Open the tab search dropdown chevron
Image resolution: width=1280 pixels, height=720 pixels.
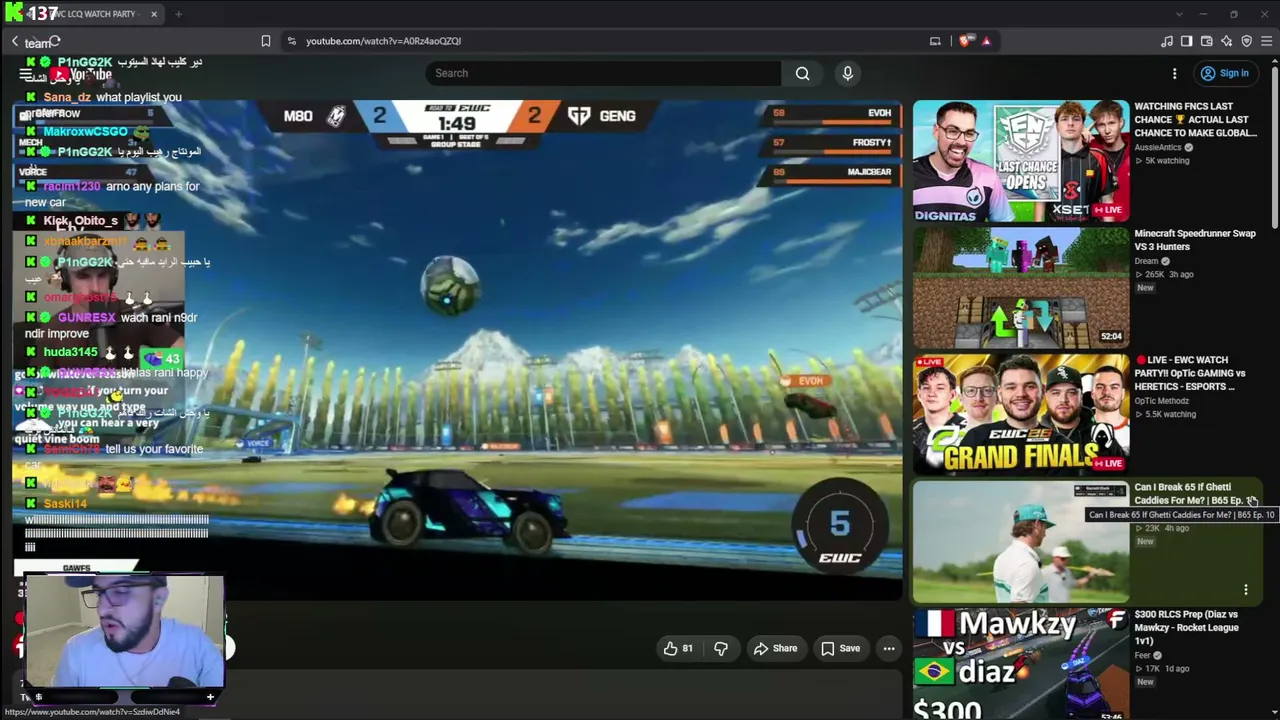point(1179,14)
